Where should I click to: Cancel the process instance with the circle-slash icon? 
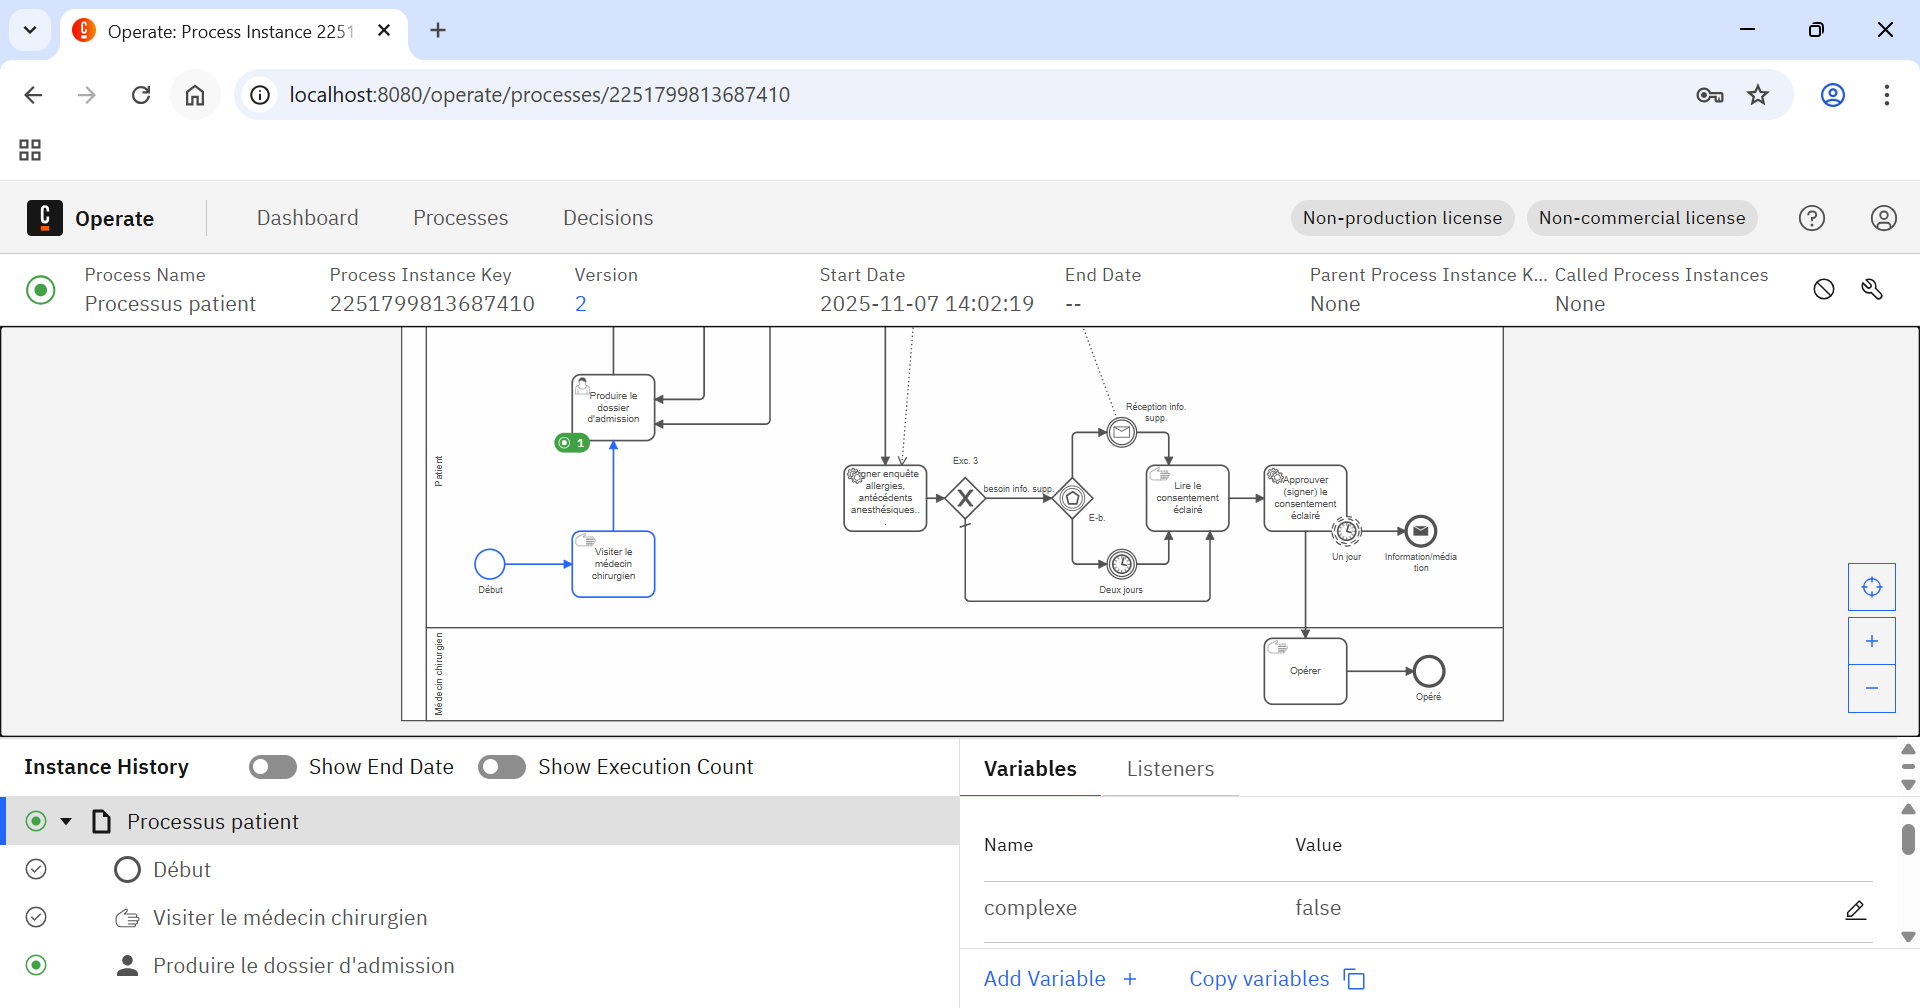click(1824, 289)
